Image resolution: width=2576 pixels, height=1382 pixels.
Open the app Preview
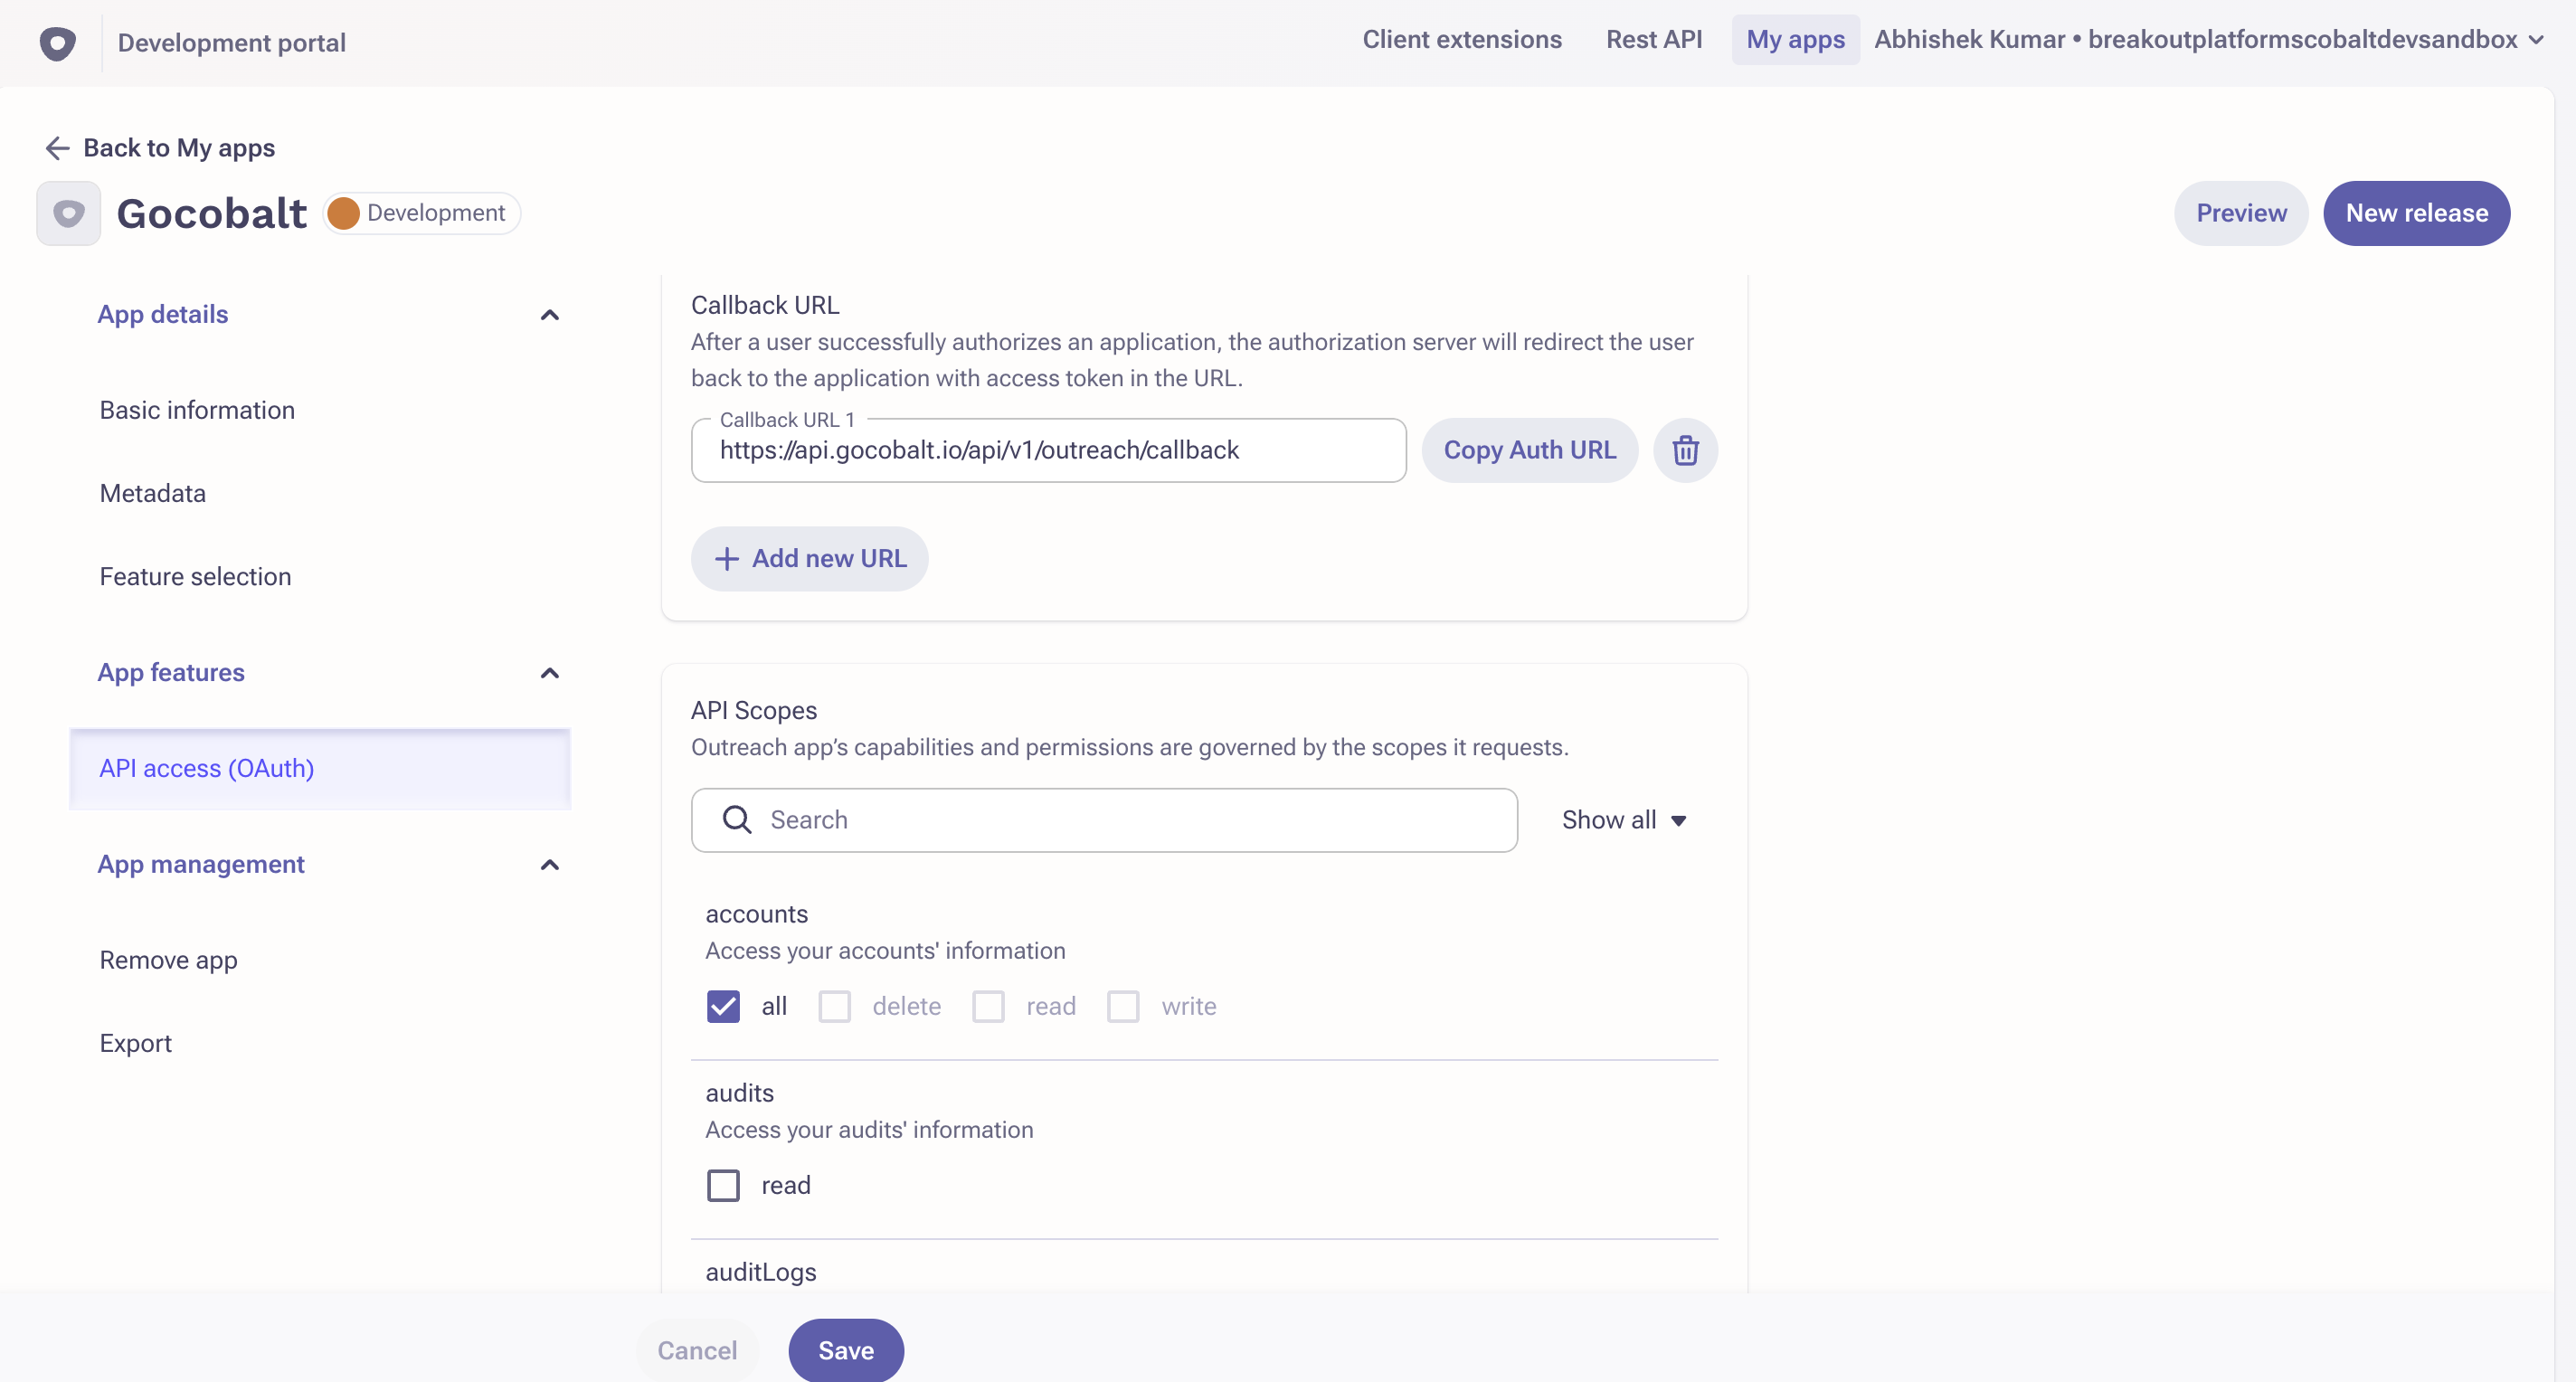click(2240, 212)
